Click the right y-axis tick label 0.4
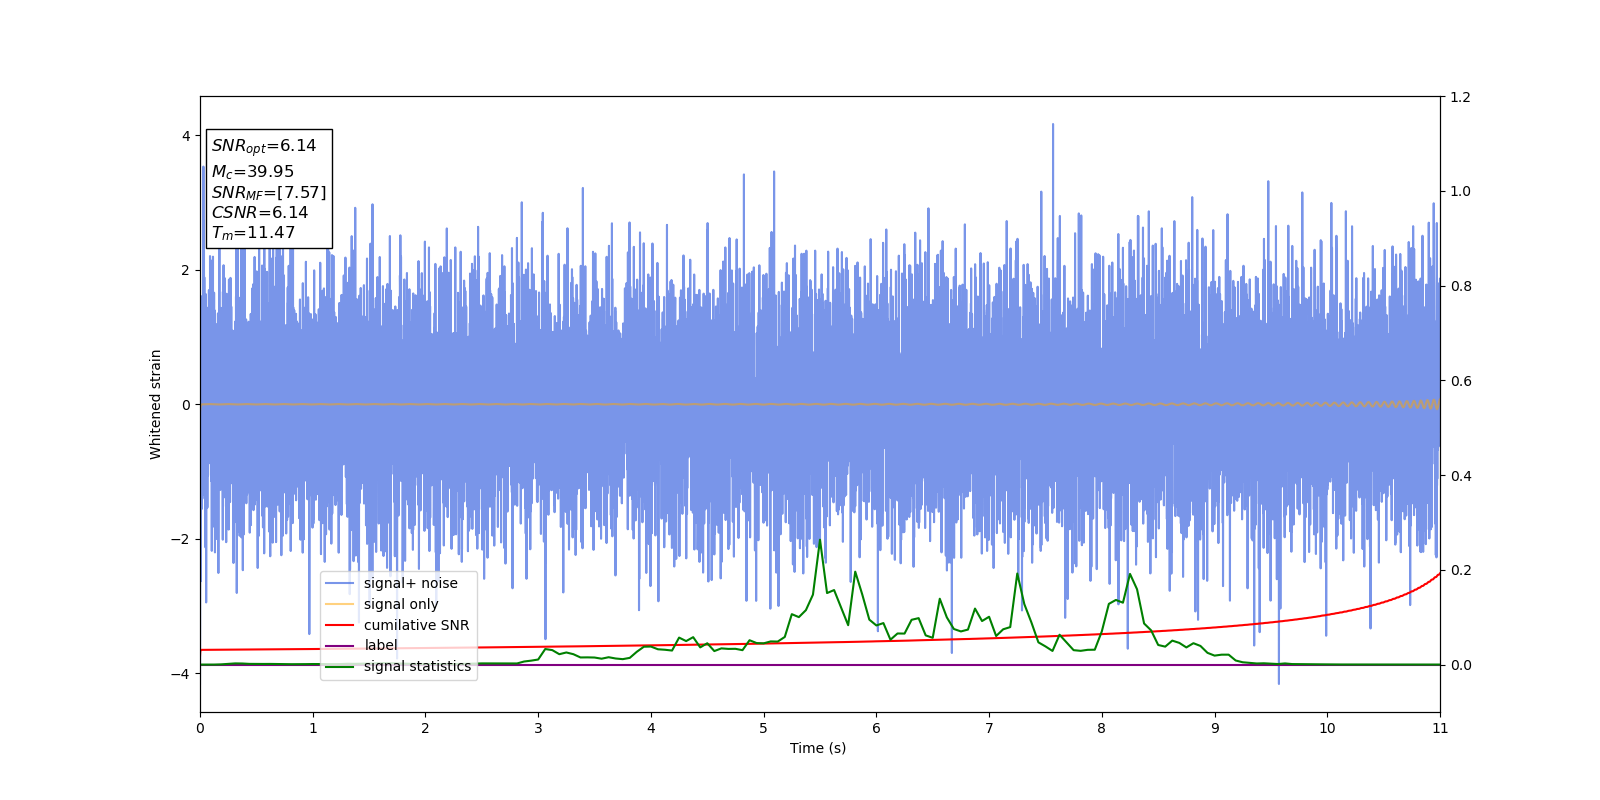1600x800 pixels. point(1461,476)
